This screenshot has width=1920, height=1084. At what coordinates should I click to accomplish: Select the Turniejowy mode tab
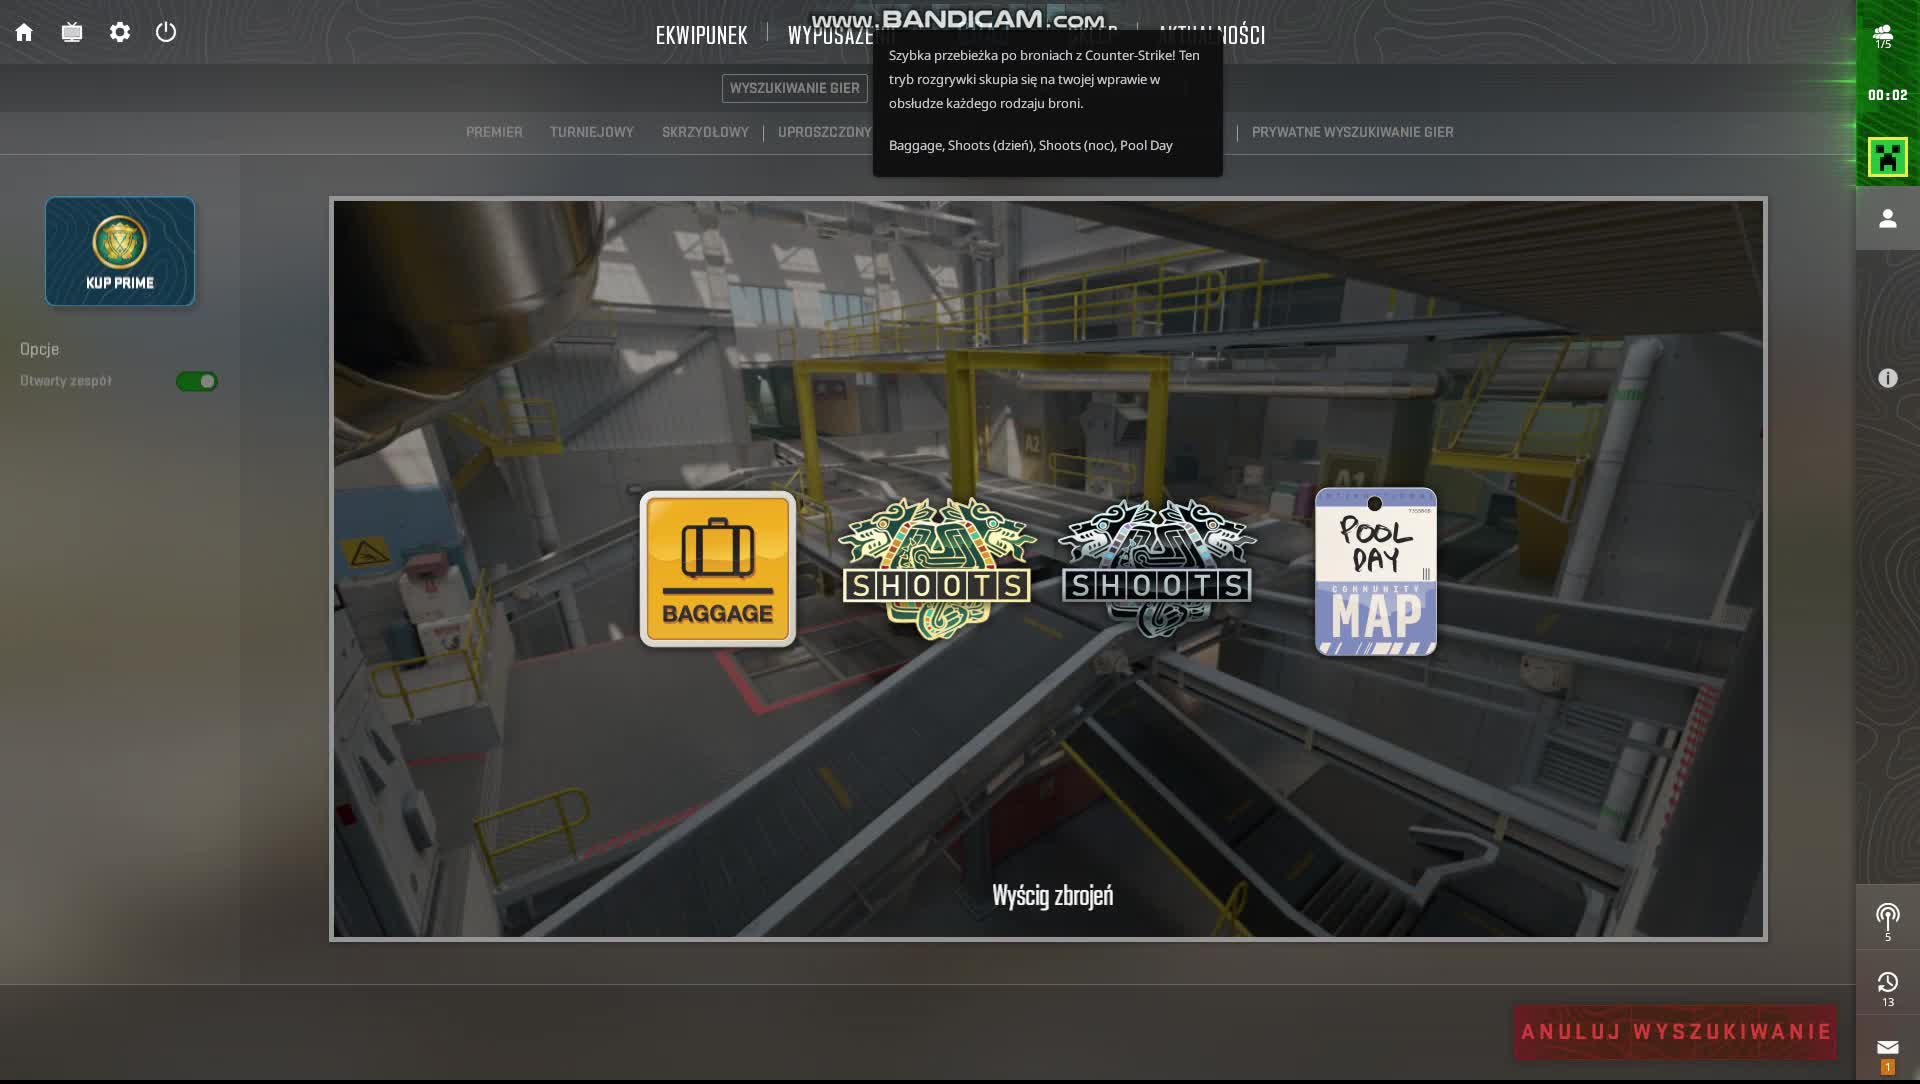coord(592,132)
